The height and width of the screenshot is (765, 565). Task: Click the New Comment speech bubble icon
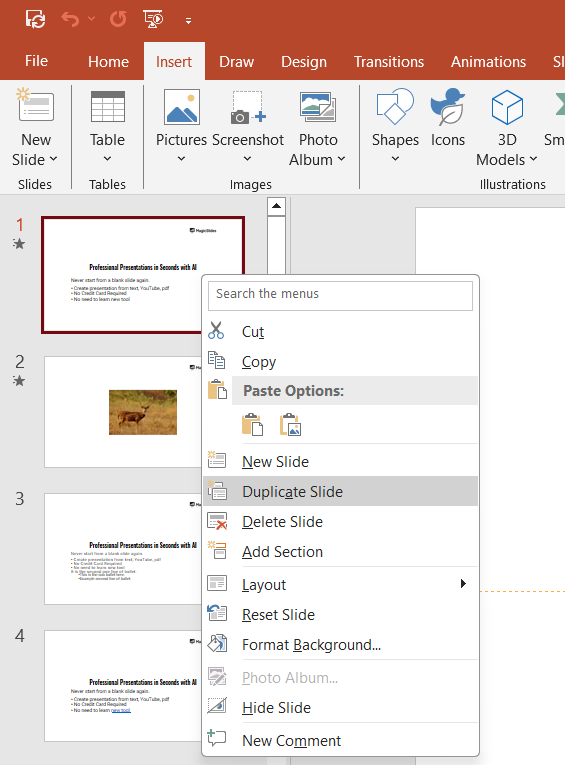tap(217, 738)
